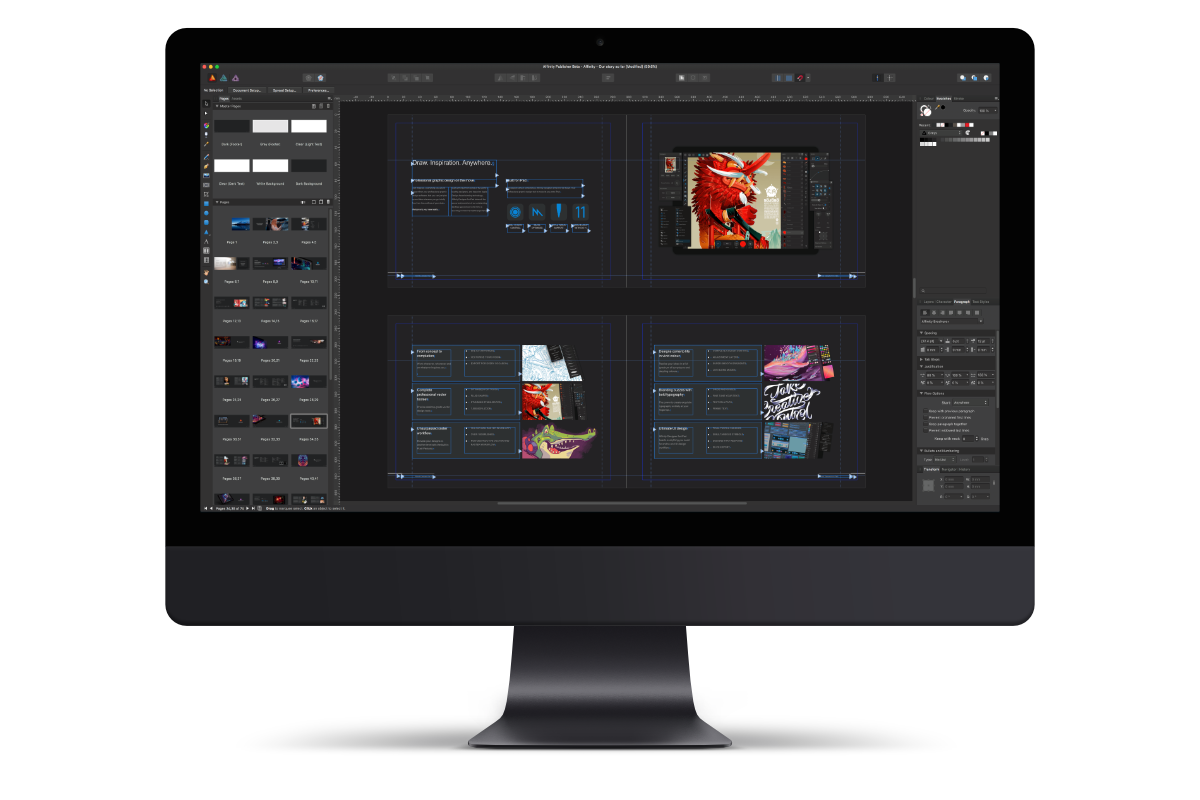The width and height of the screenshot is (1200, 800).
Task: Click the snapping magnet icon in toolbar
Action: [x=800, y=78]
